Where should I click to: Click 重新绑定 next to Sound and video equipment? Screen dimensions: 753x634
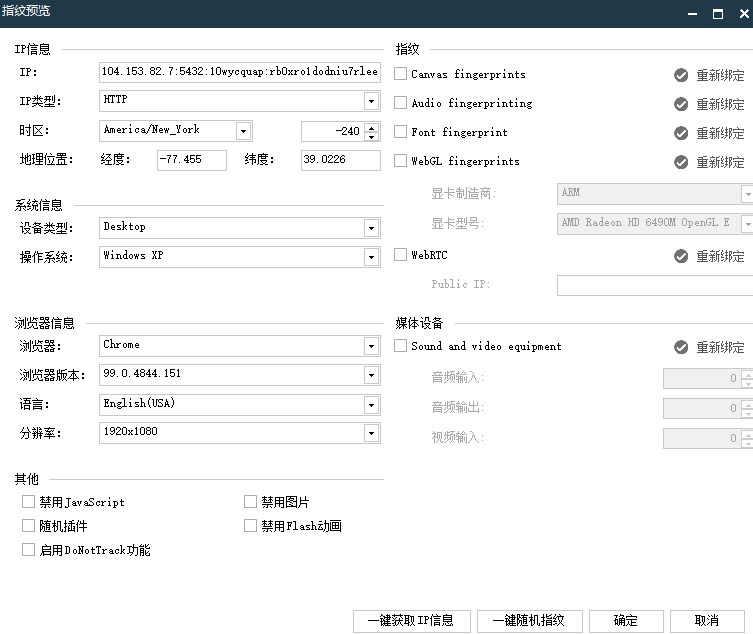[x=720, y=347]
